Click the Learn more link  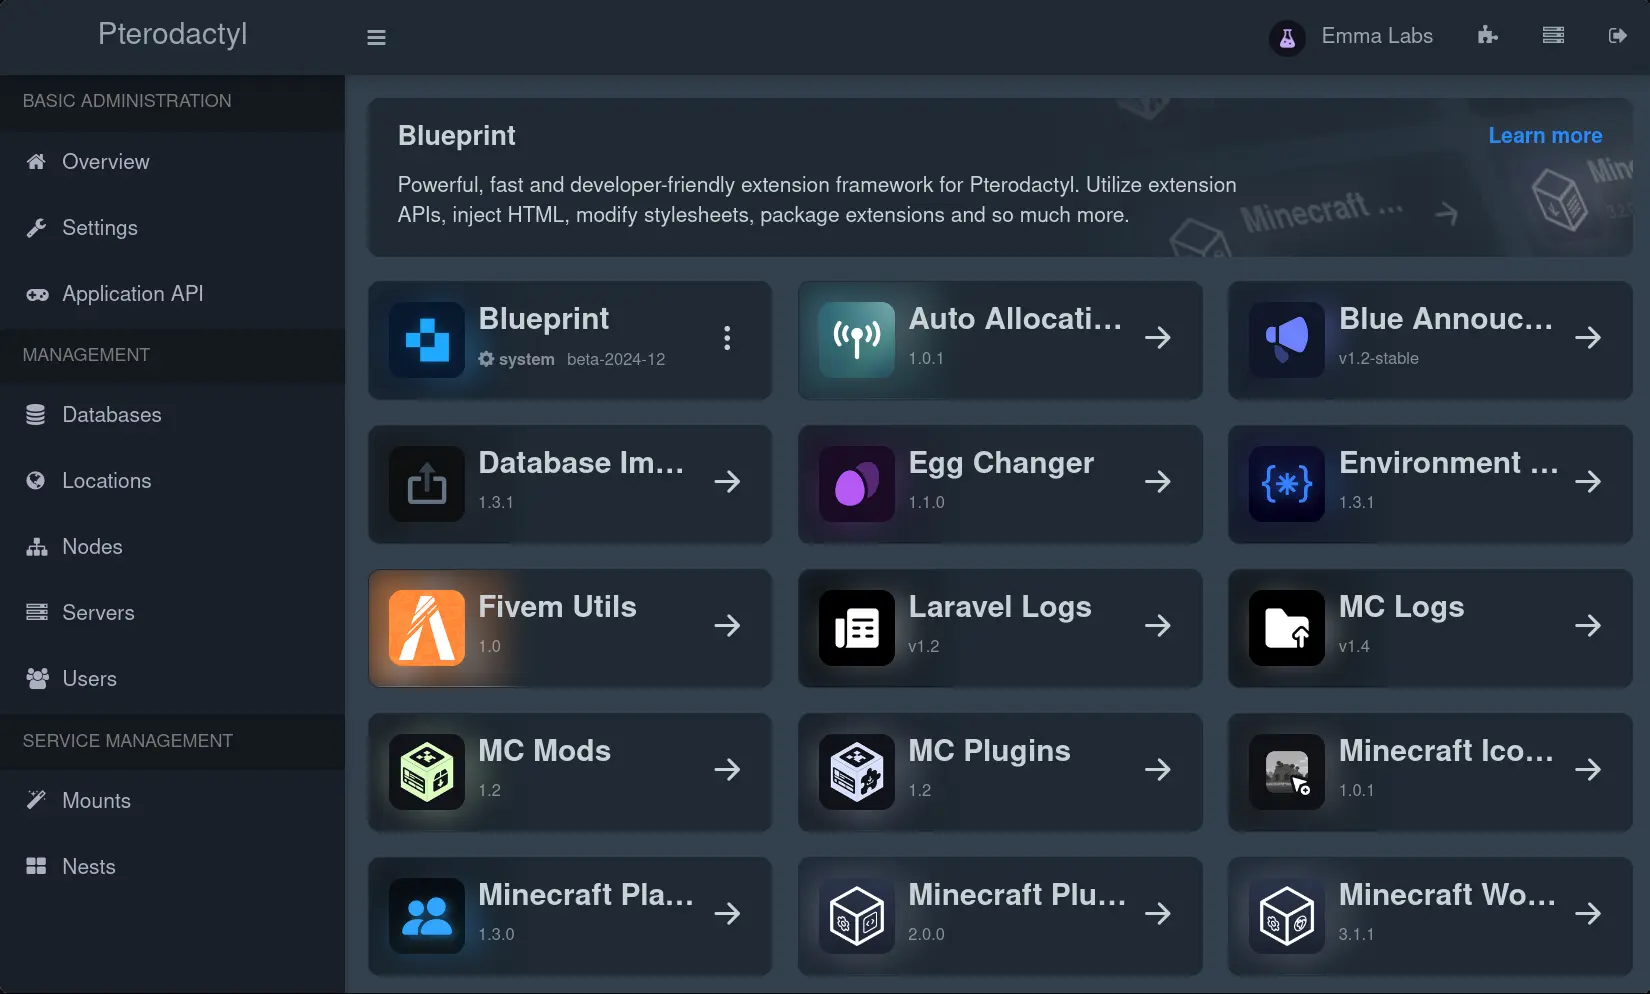point(1544,135)
